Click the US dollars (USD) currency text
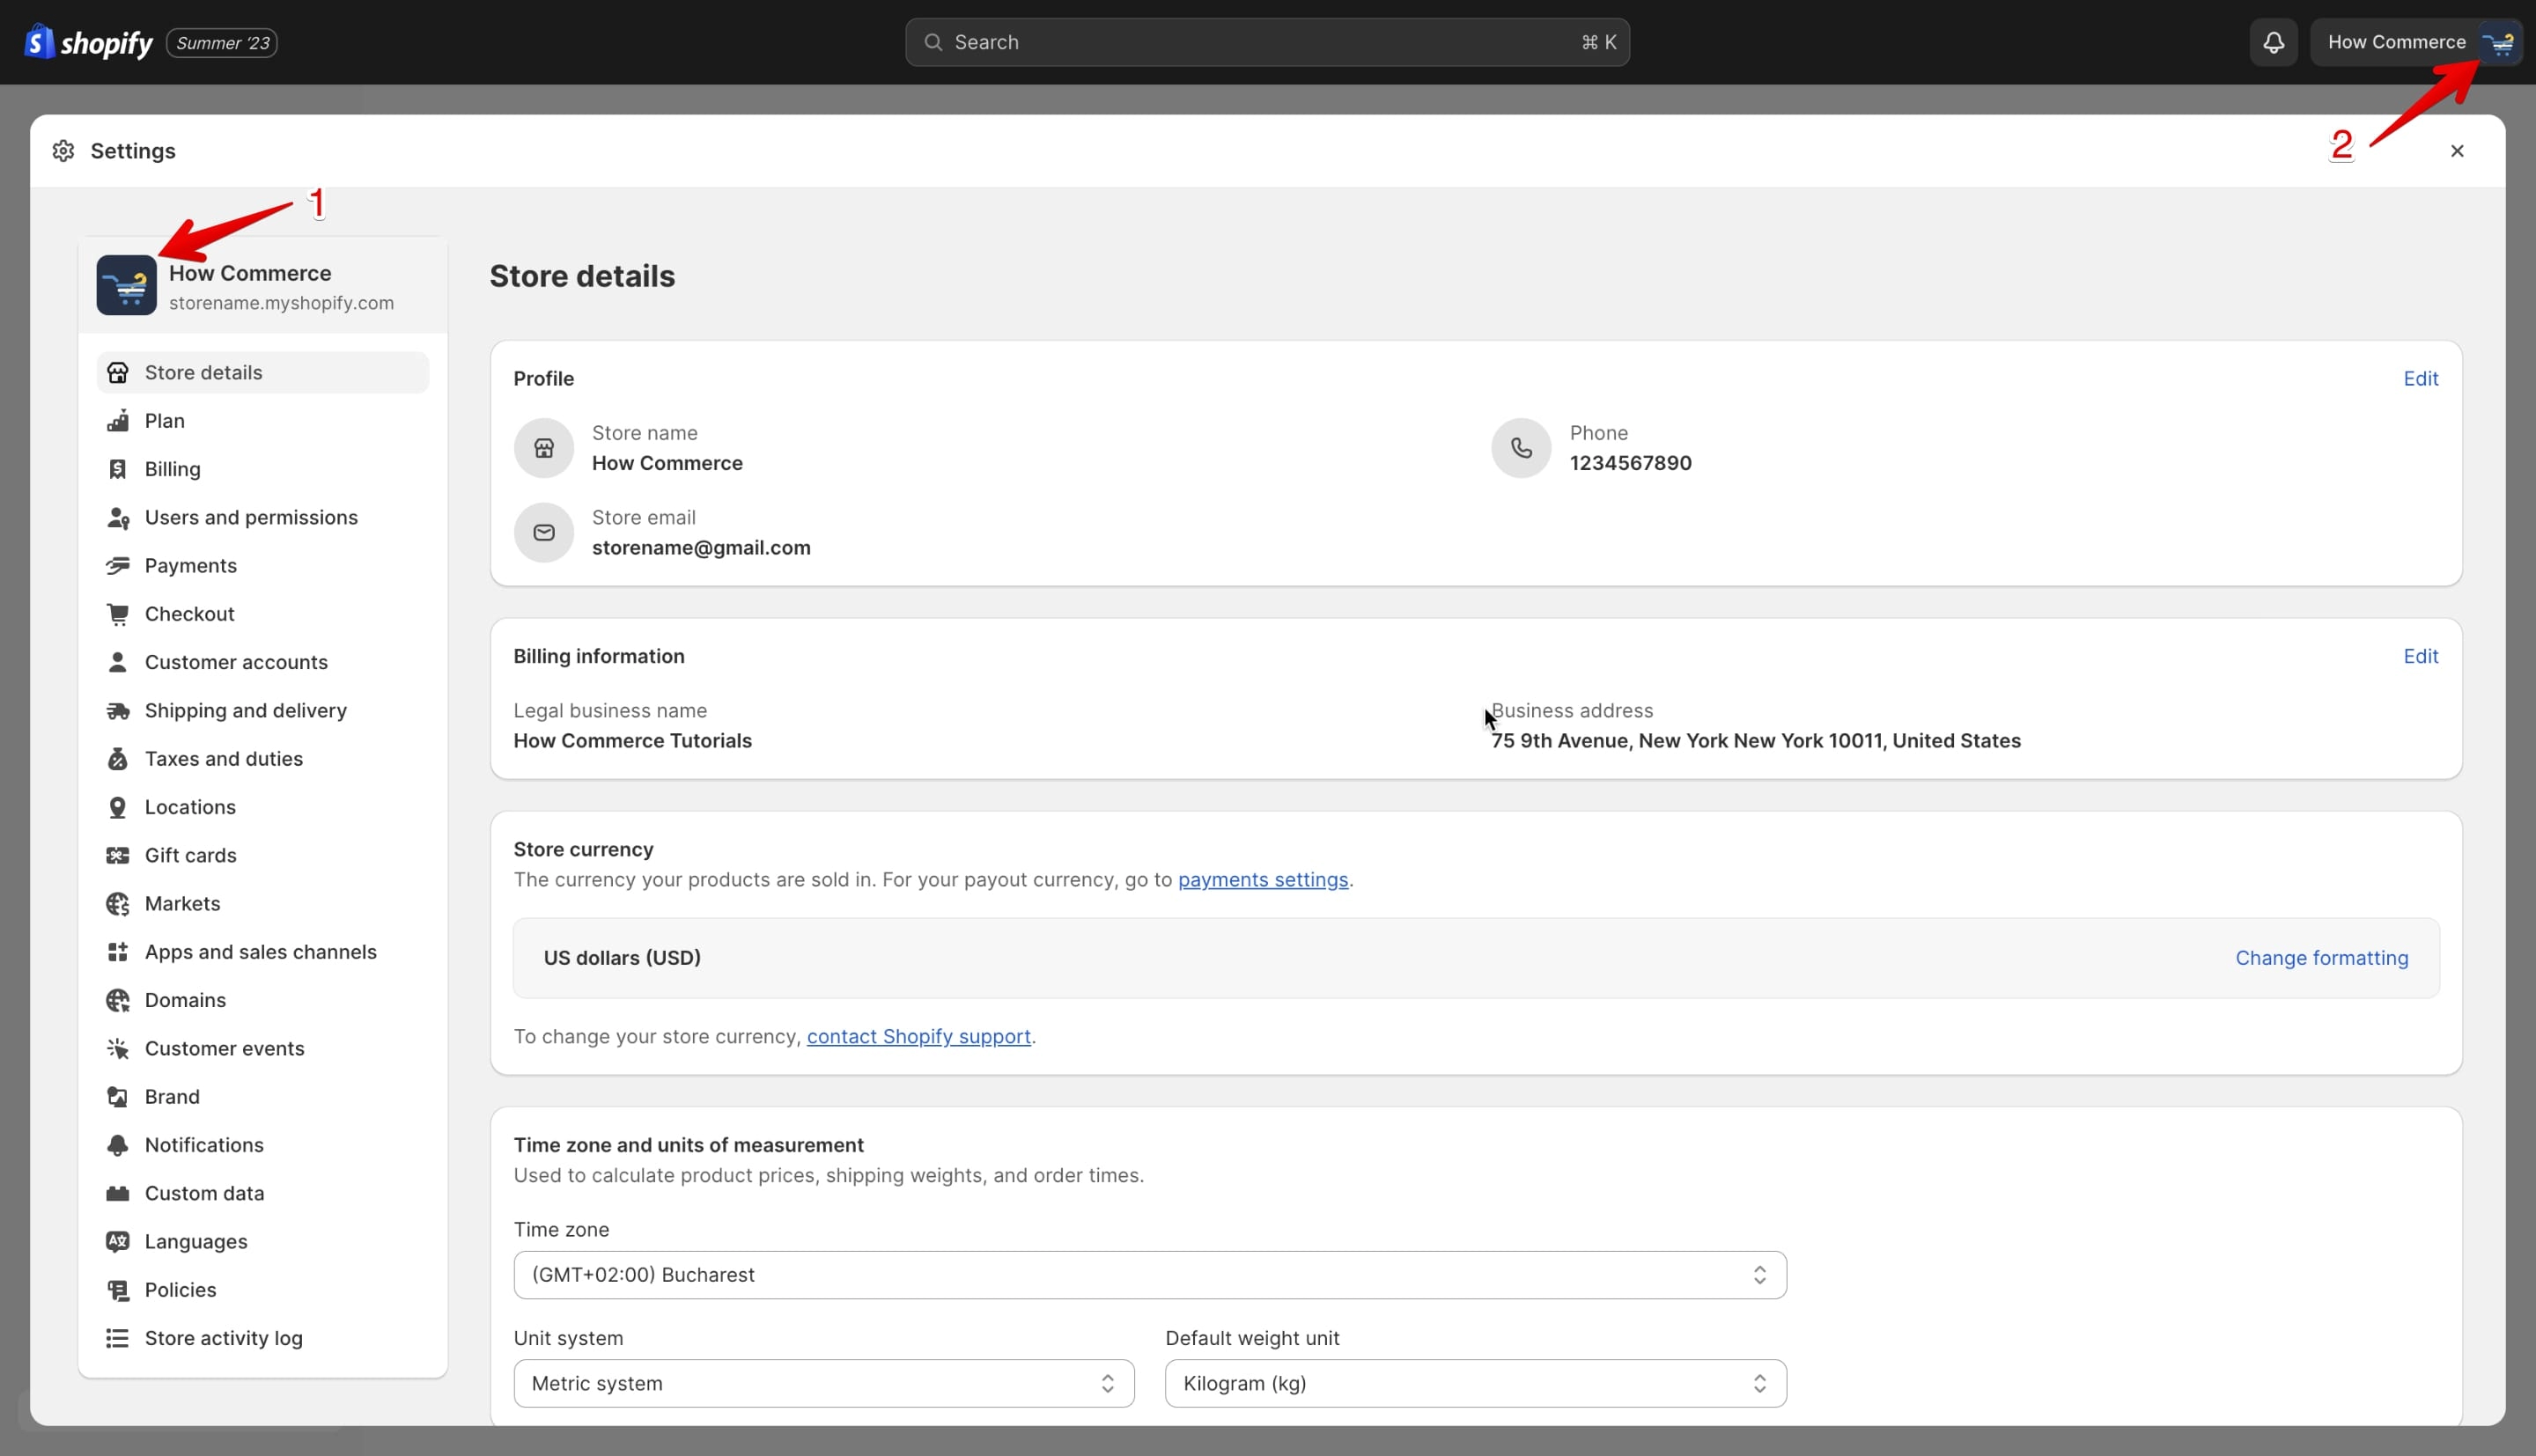 click(621, 957)
